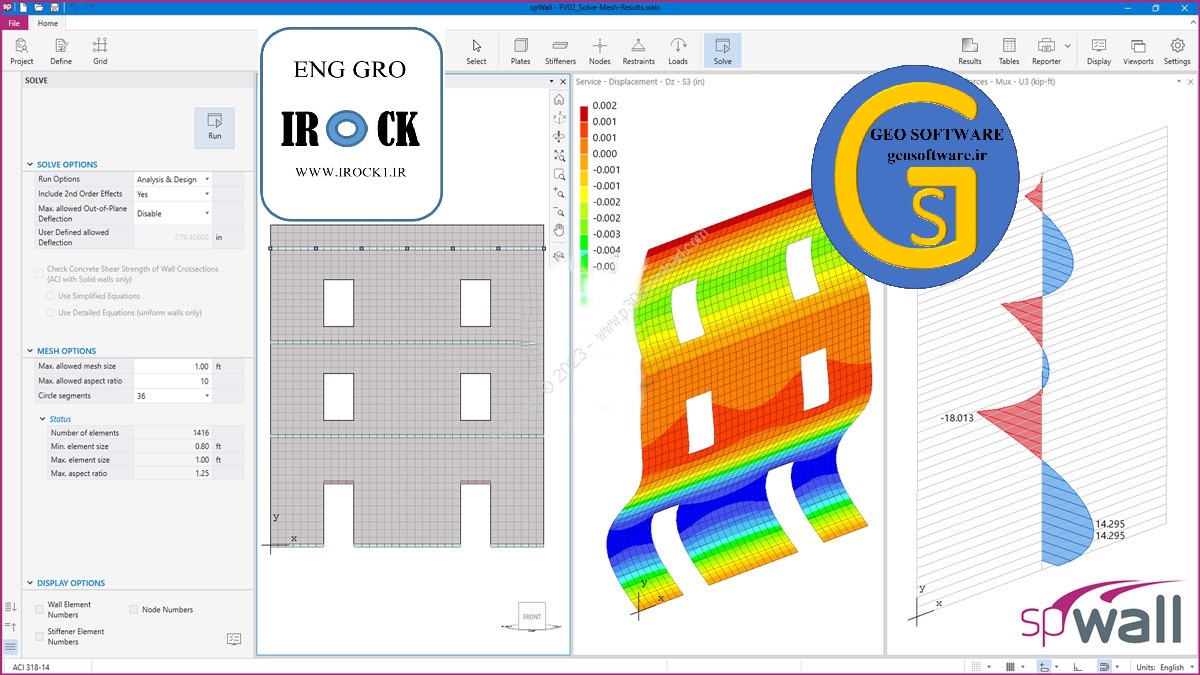
Task: Edit the Max. allowed mesh size field
Action: coord(173,367)
